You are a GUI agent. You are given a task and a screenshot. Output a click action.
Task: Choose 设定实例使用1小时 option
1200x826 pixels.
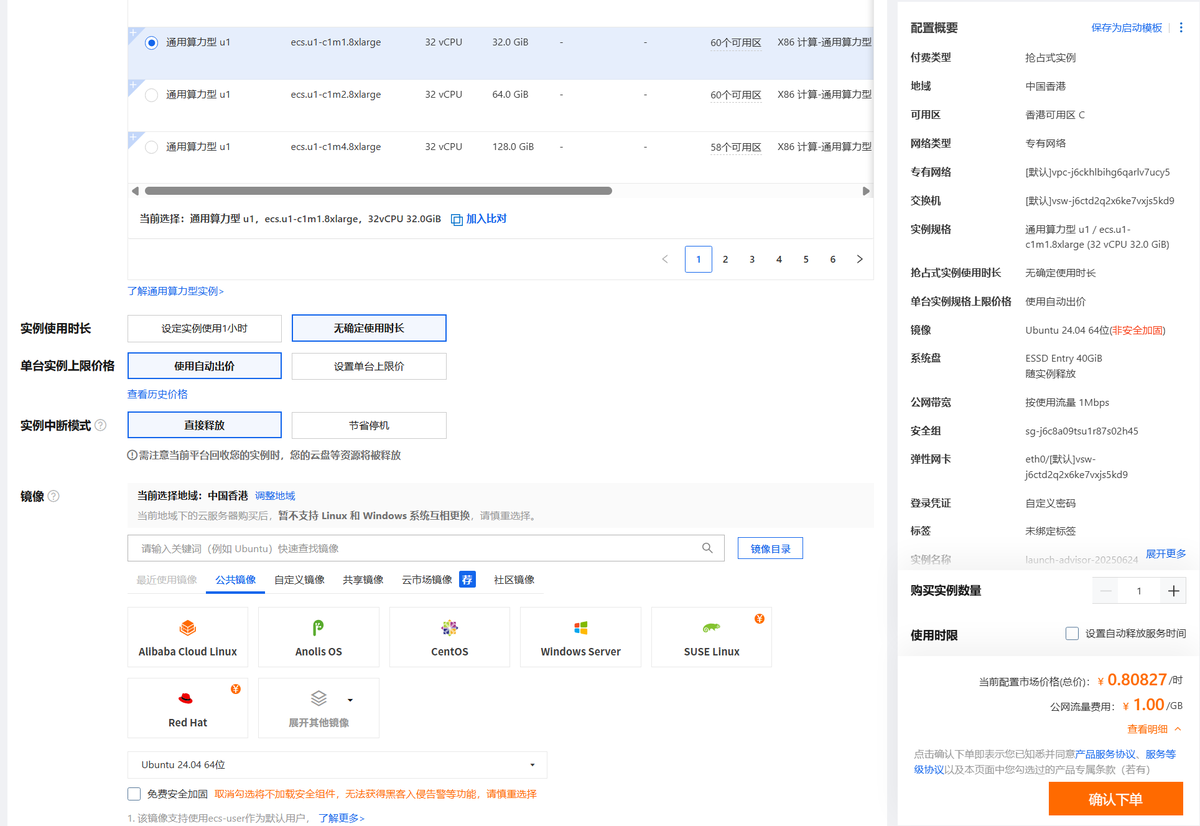click(205, 328)
